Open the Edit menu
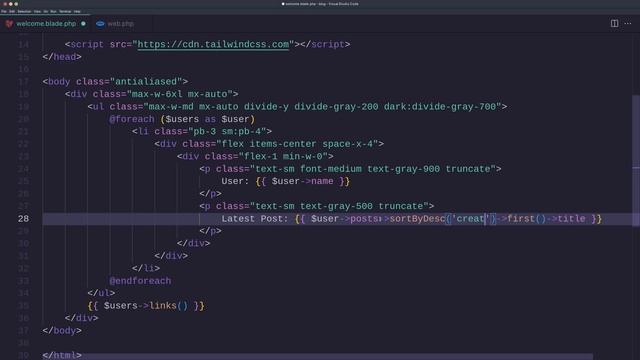This screenshot has width=640, height=360. click(12, 11)
